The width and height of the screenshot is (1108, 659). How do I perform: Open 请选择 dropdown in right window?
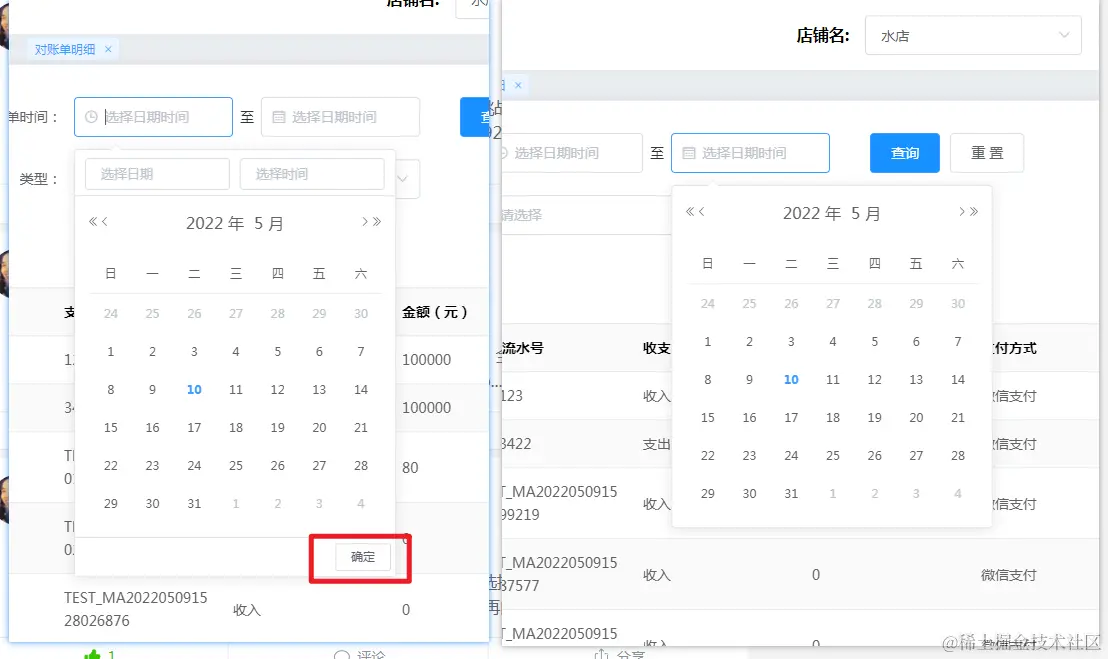(585, 215)
